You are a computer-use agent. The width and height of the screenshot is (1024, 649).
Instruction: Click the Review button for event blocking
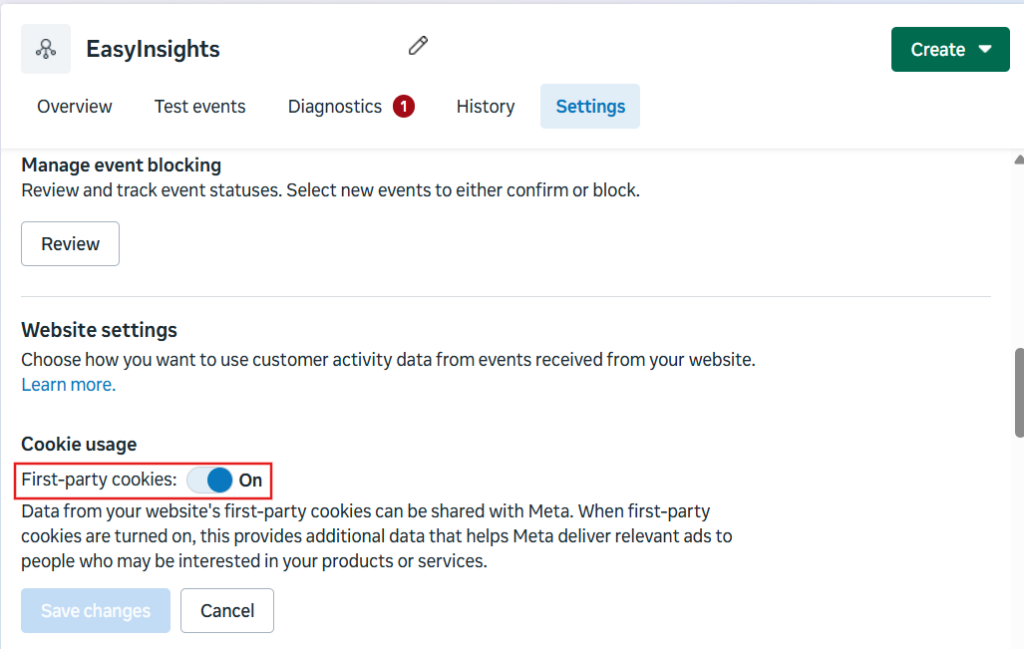(x=71, y=244)
